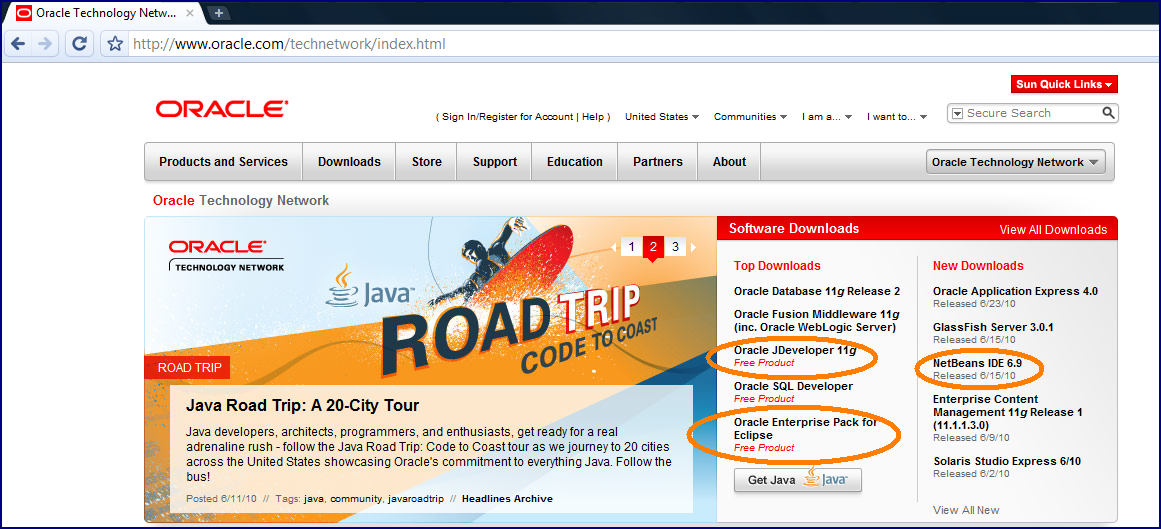The height and width of the screenshot is (529, 1161).
Task: Open the Sun Quick Links dropdown
Action: click(1064, 84)
